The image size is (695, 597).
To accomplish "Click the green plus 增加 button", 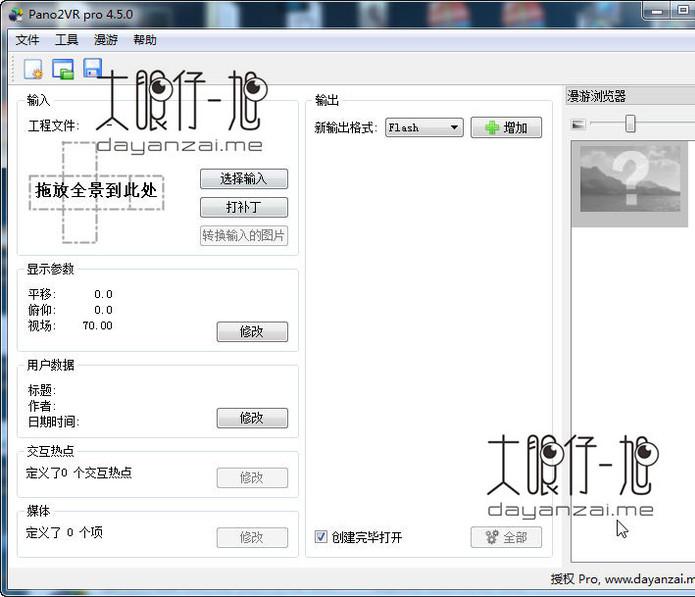I will point(513,128).
